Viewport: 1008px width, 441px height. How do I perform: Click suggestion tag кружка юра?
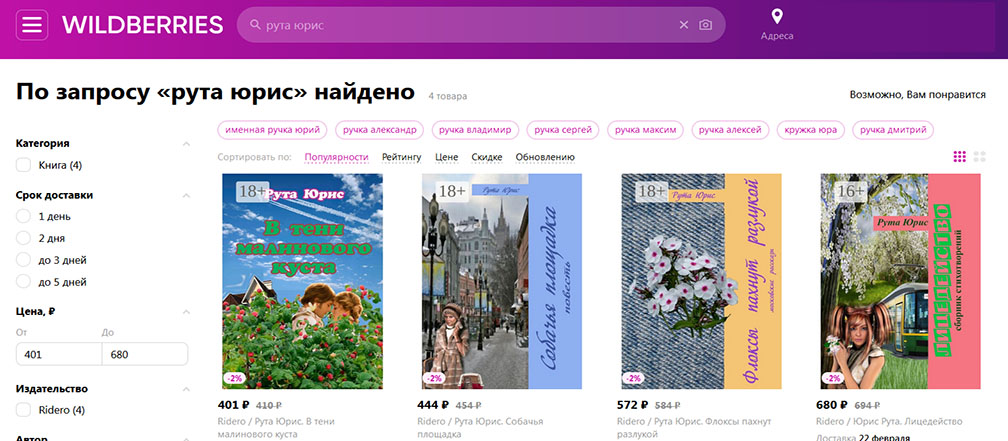(x=811, y=130)
